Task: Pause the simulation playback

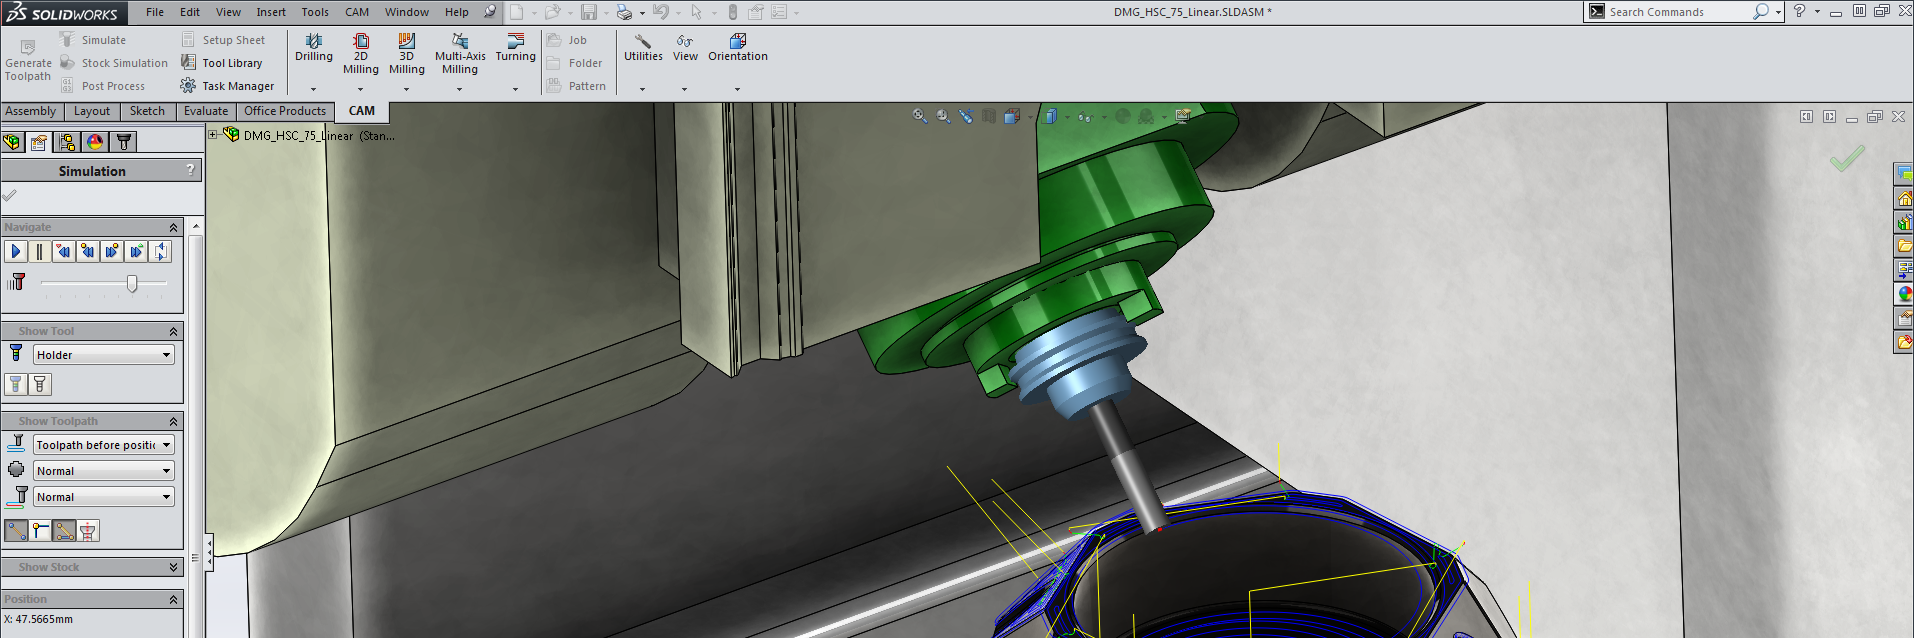Action: (x=39, y=251)
